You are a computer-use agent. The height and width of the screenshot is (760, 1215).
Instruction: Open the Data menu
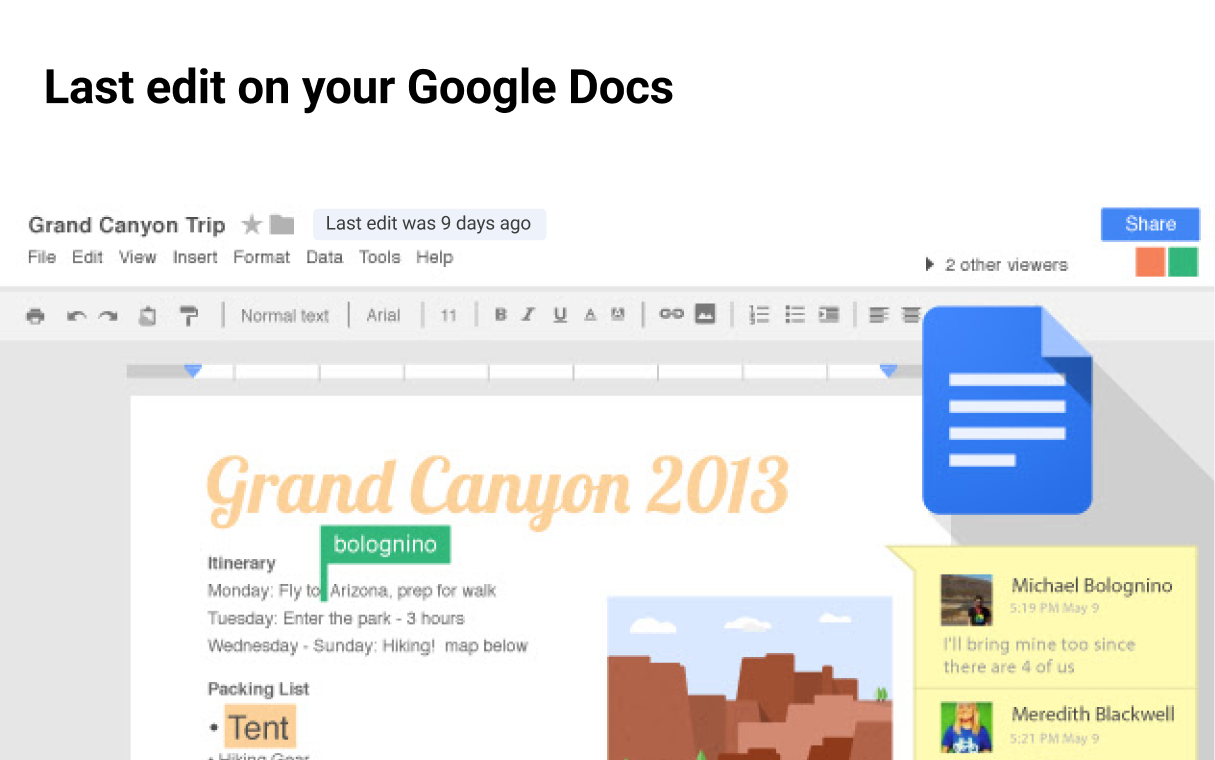[325, 257]
